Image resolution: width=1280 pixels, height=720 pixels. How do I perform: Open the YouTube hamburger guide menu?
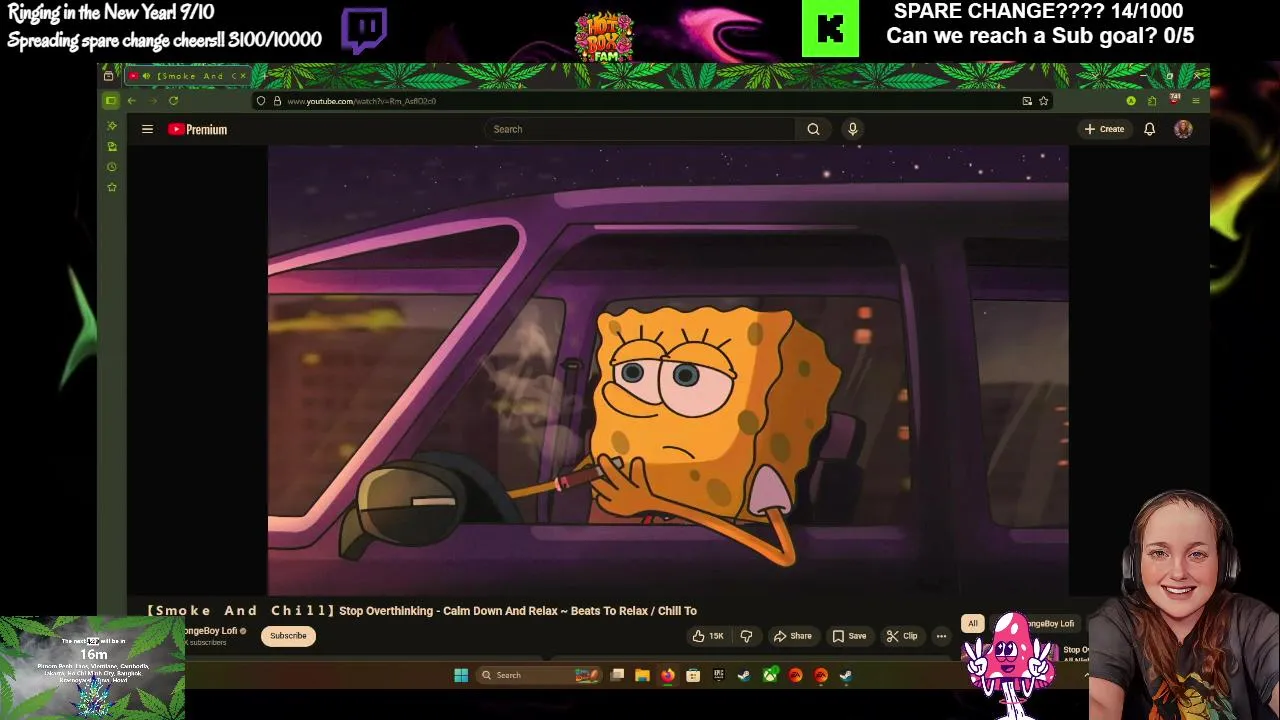click(x=147, y=129)
